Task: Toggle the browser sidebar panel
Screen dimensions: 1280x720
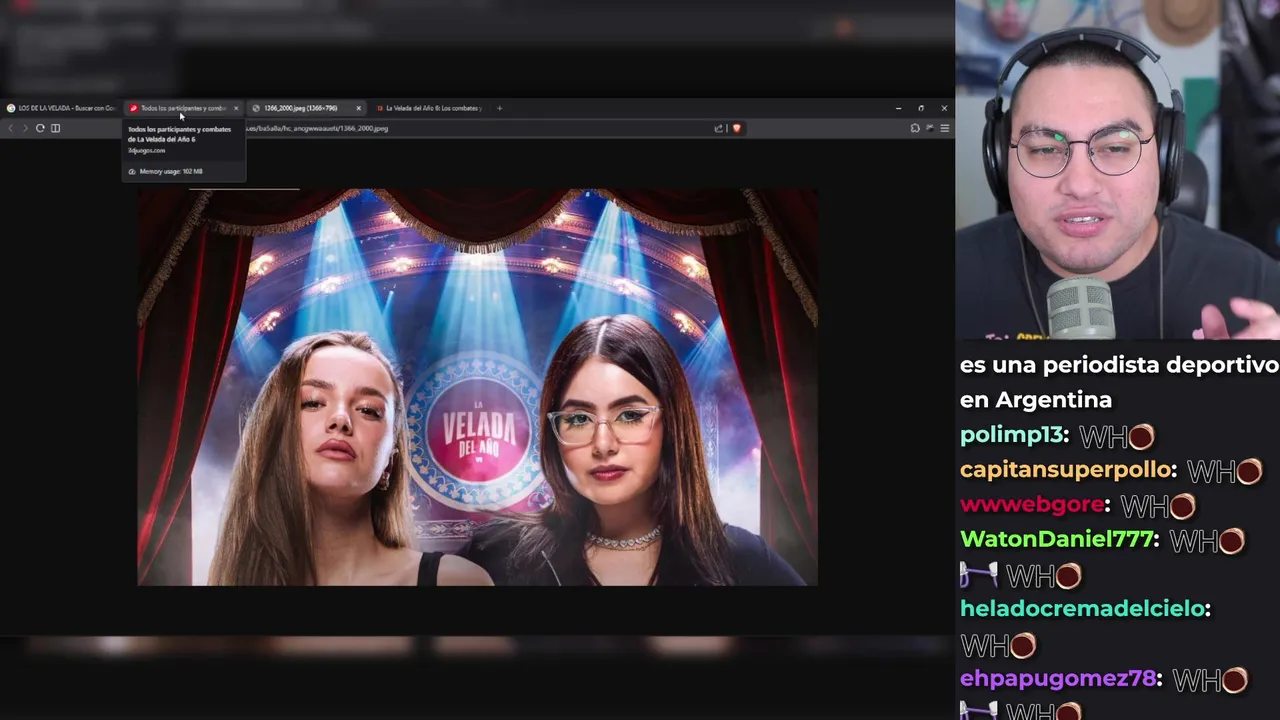Action: click(55, 128)
